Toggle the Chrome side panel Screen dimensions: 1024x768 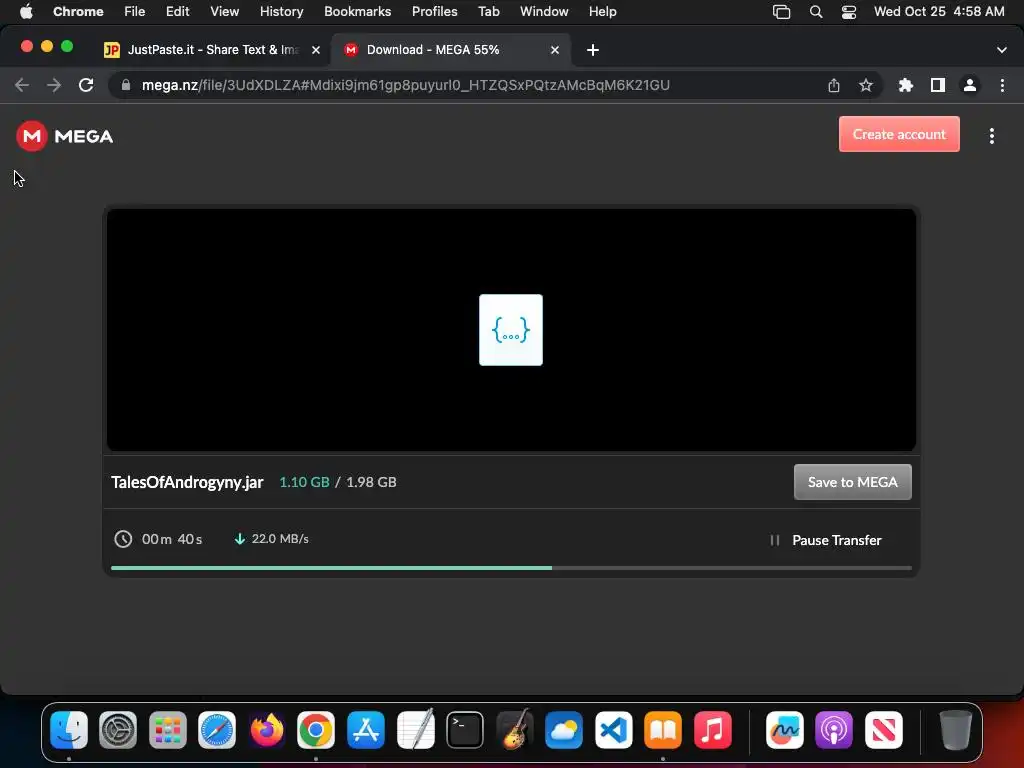938,85
